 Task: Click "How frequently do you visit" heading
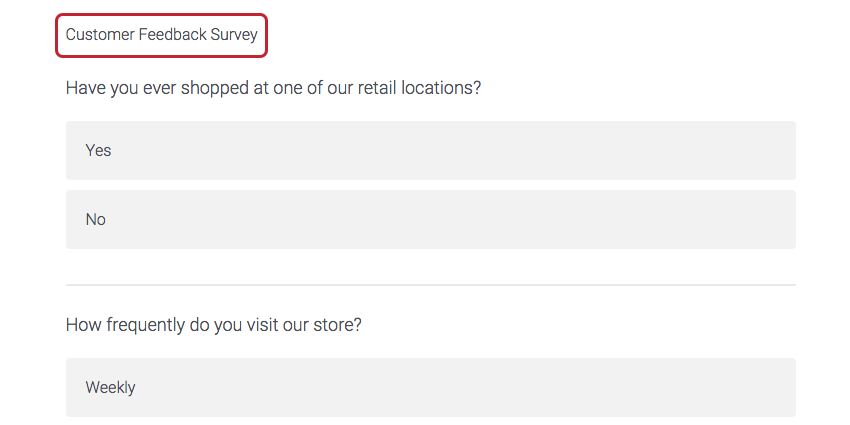(x=213, y=326)
